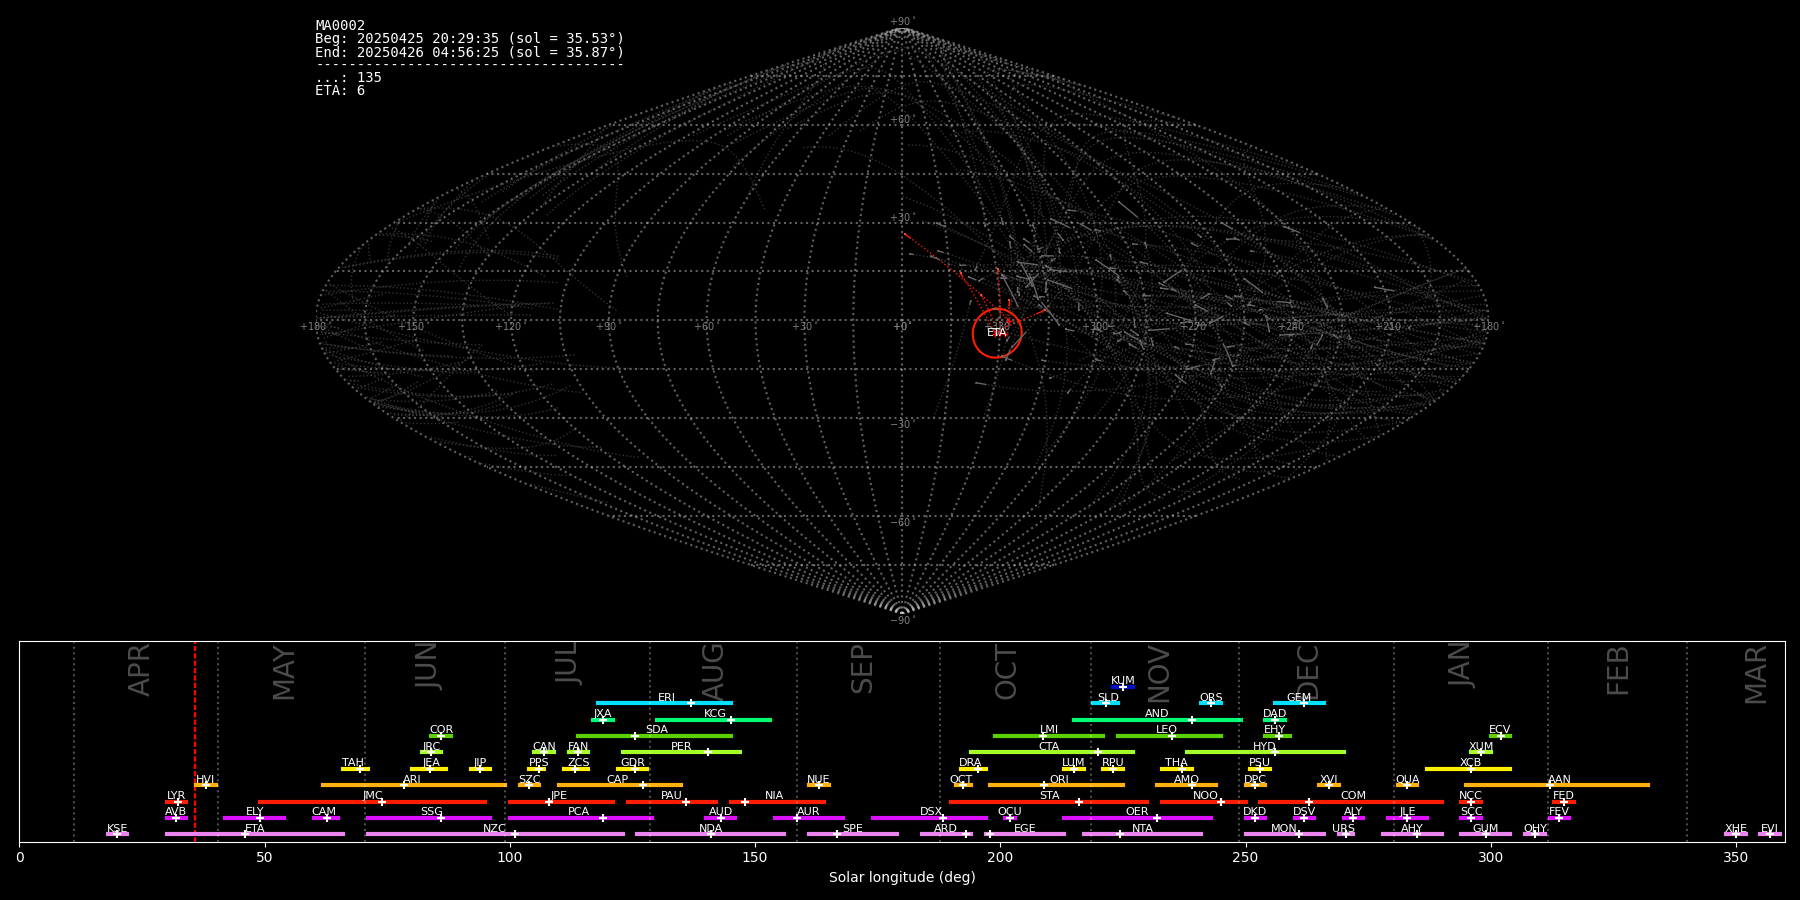
Task: Click the HYD shower label
Action: pyautogui.click(x=1265, y=747)
